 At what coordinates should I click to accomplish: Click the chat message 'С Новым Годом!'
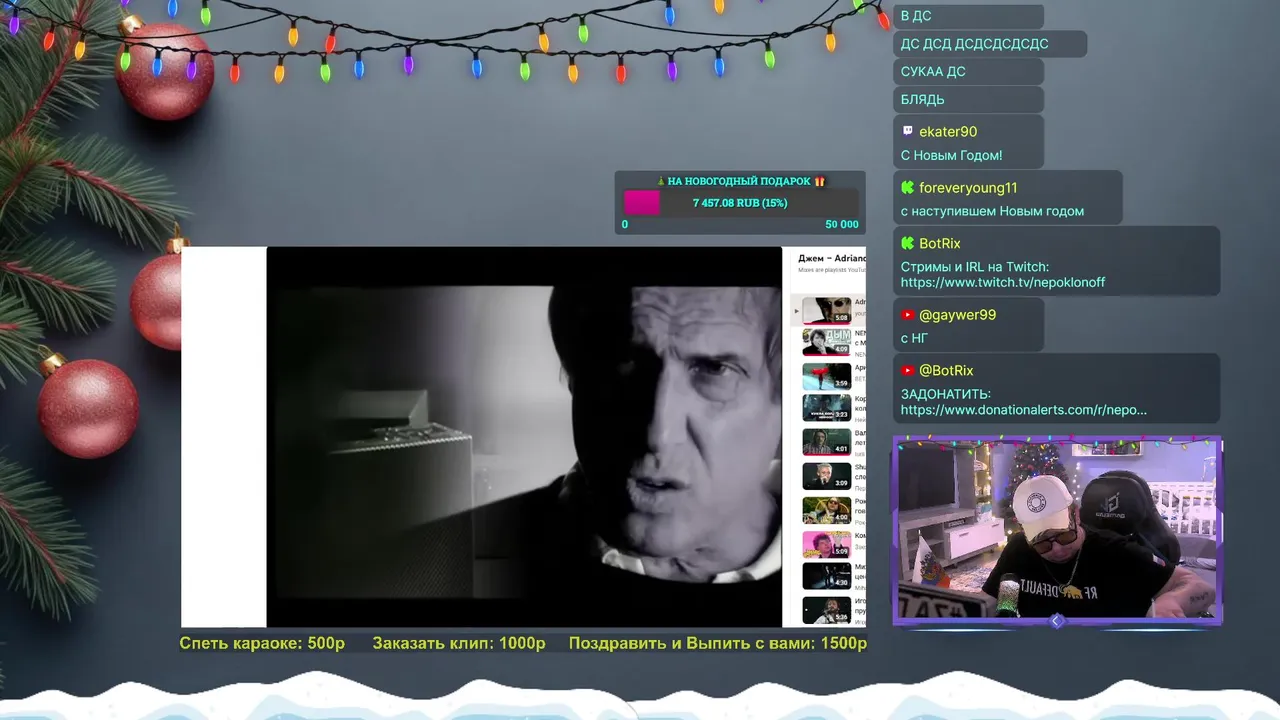tap(951, 155)
